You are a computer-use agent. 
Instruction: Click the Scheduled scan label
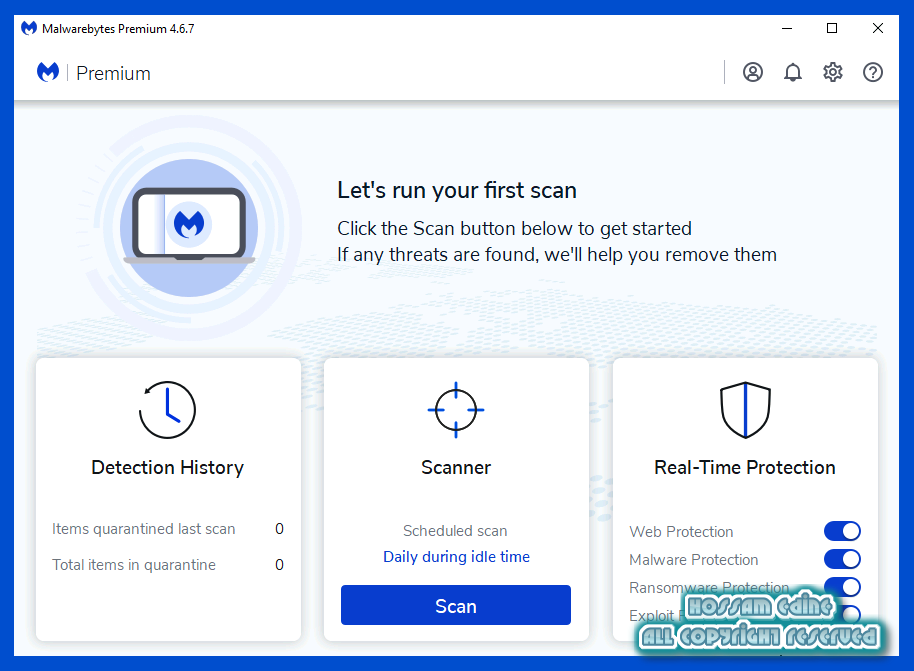coord(455,531)
